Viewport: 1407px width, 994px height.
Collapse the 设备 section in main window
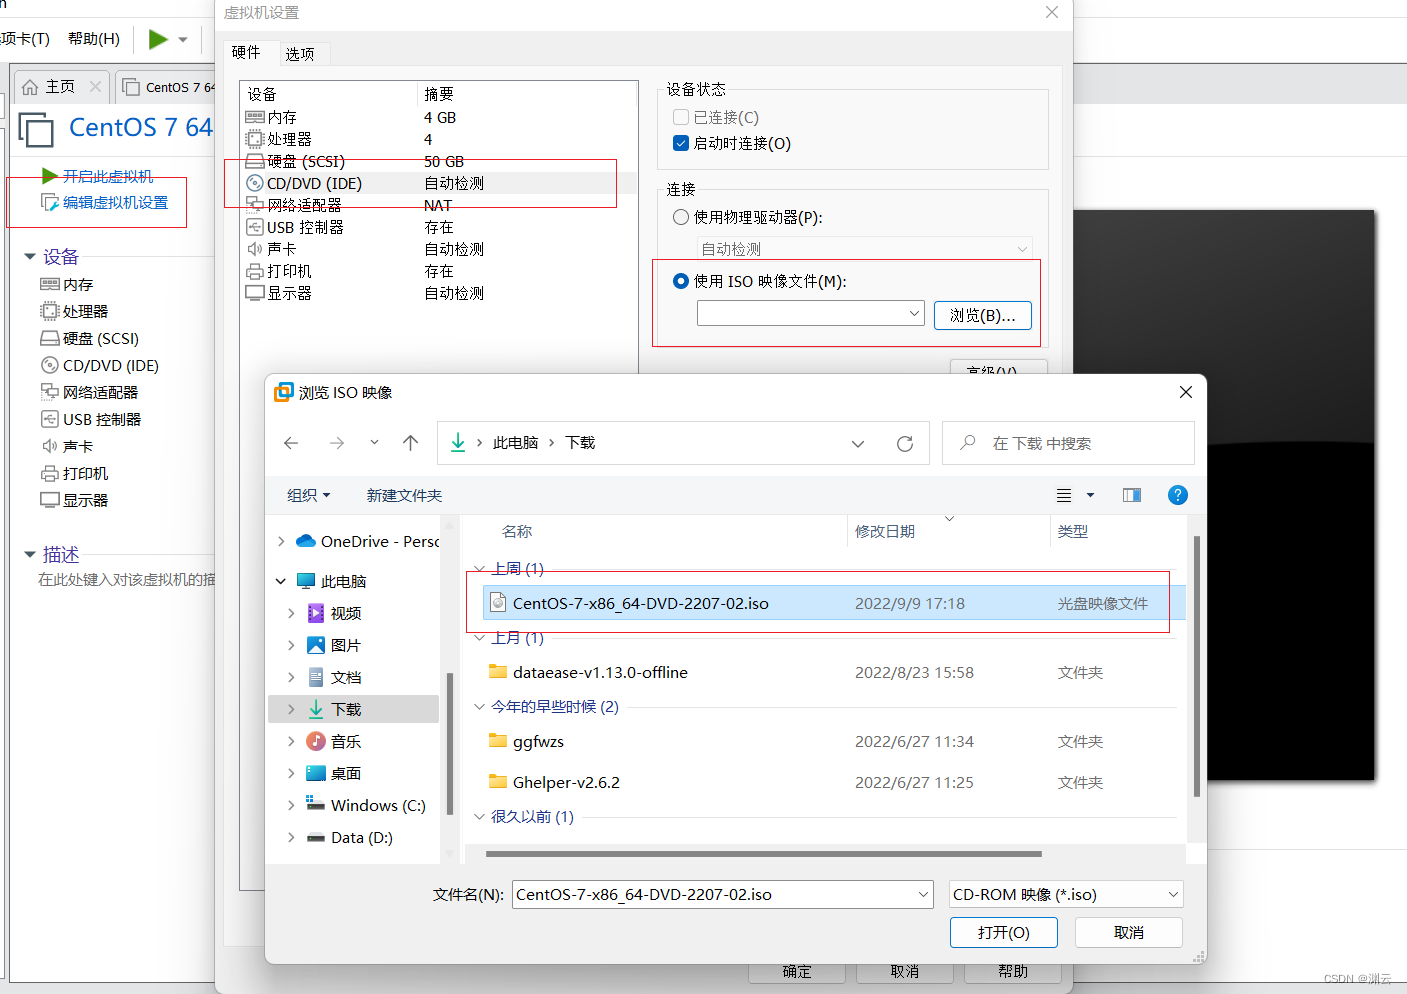point(30,257)
